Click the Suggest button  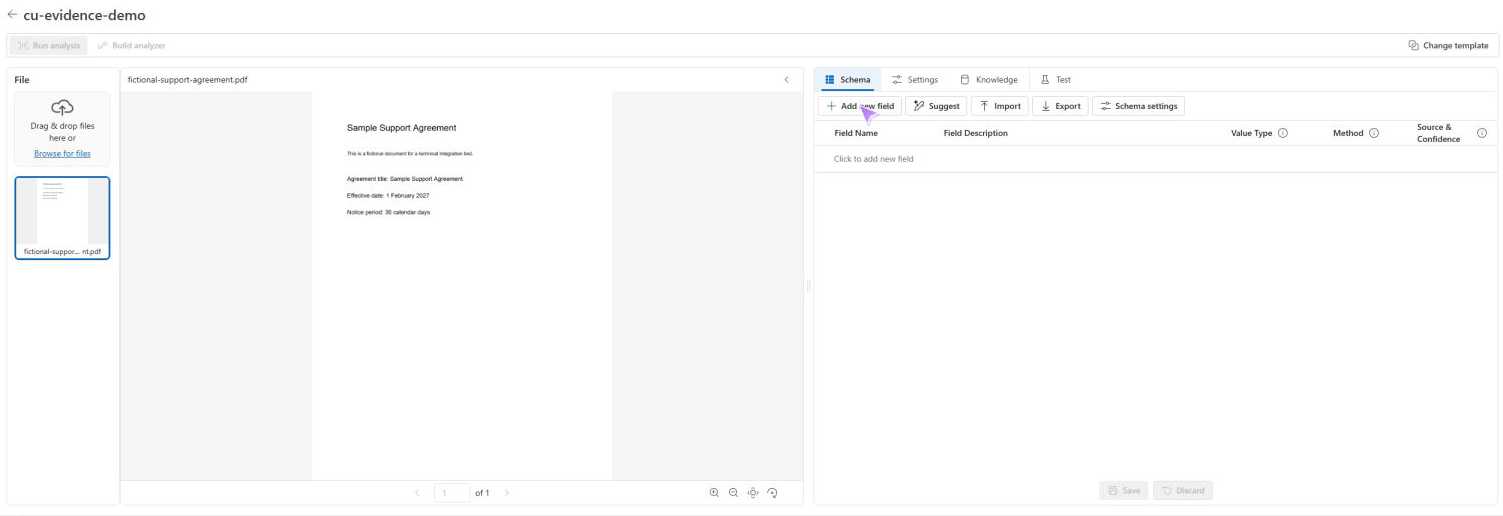pyautogui.click(x=936, y=106)
